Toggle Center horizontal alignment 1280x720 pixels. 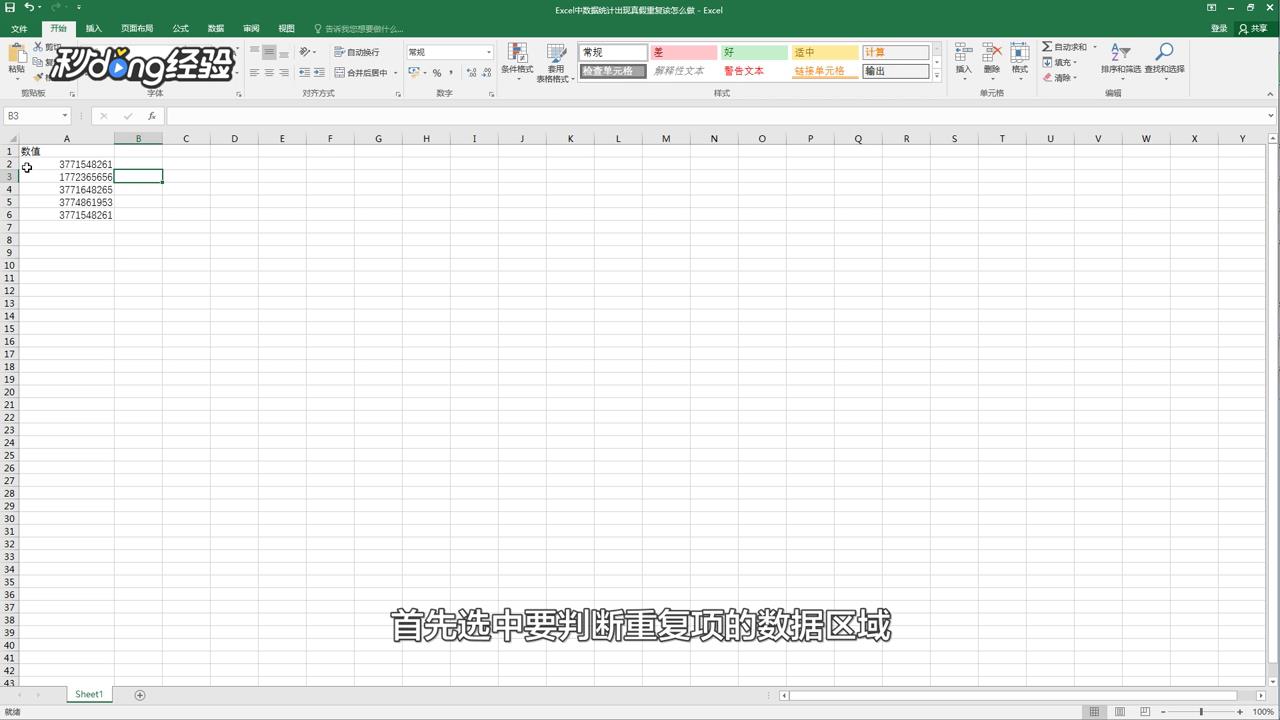(269, 73)
